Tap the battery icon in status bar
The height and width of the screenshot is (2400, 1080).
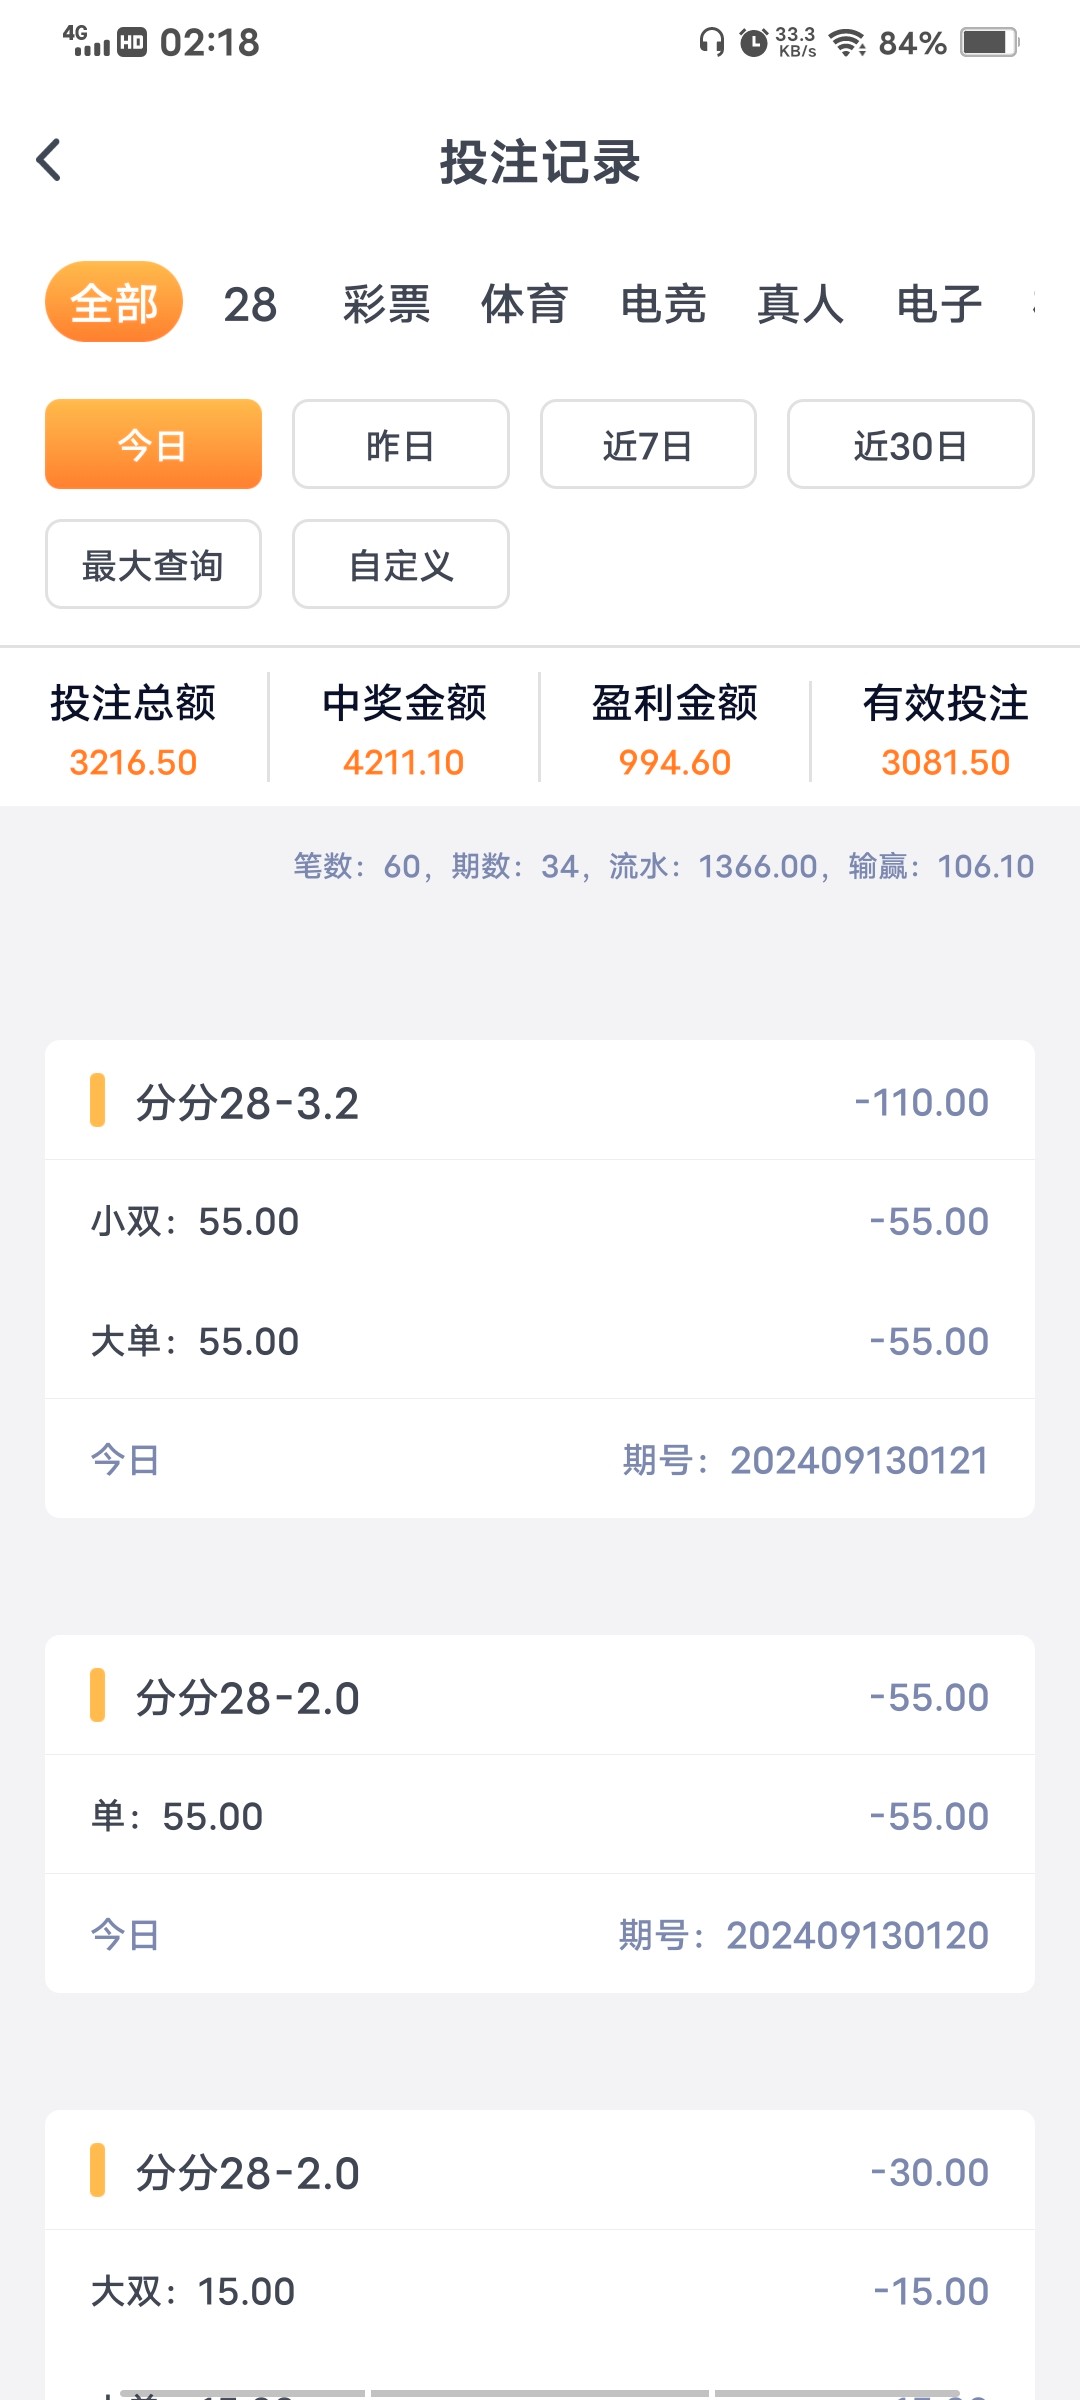coord(989,42)
